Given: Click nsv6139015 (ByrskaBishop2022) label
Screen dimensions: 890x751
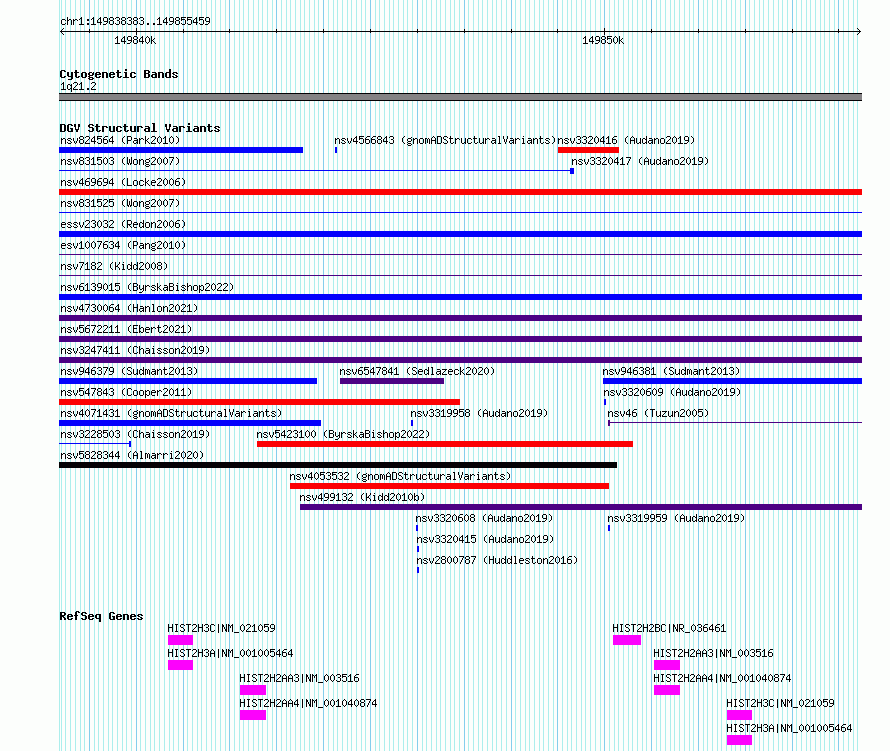Looking at the screenshot, I should click(147, 287).
